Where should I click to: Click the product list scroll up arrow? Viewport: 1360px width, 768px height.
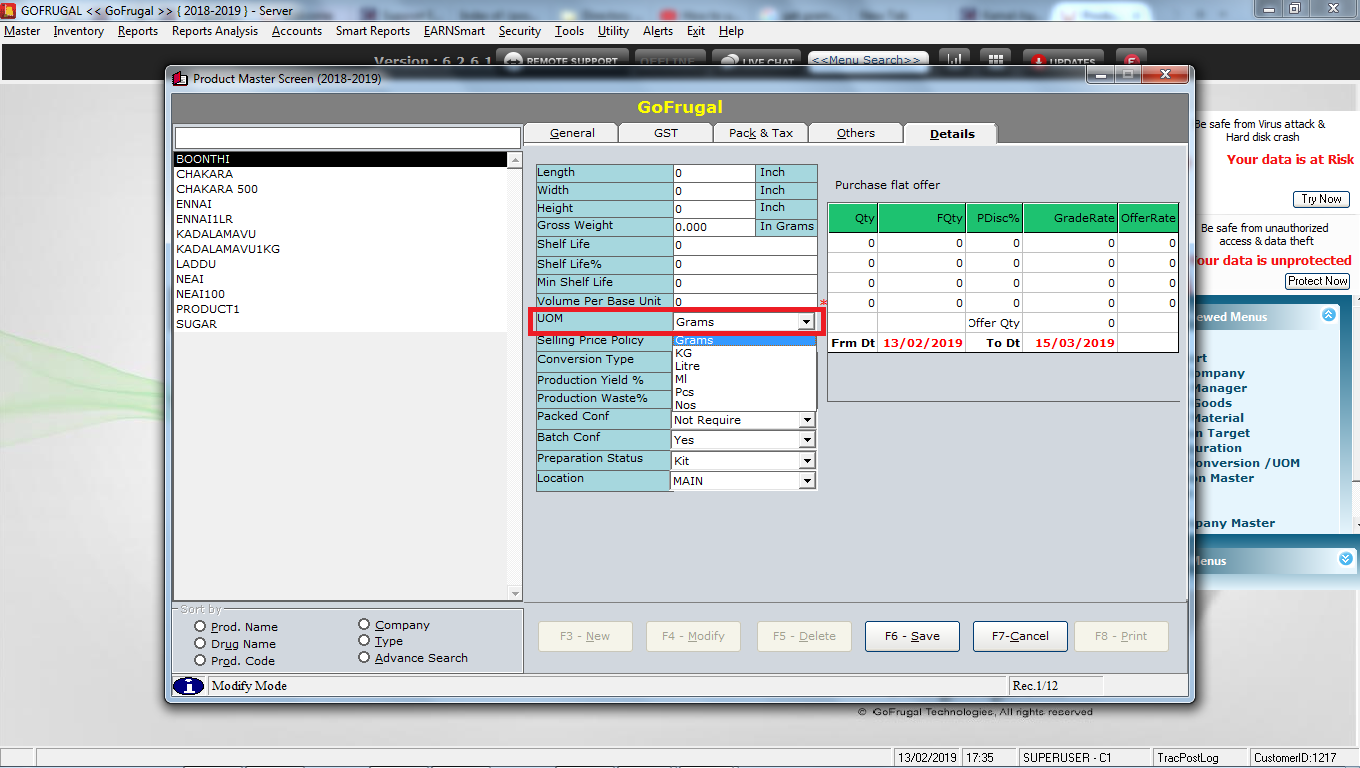click(515, 160)
